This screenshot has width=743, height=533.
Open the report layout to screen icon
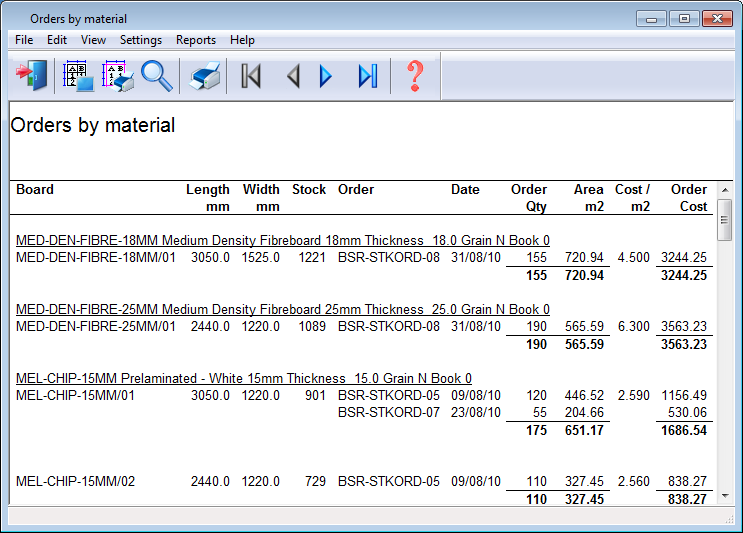(78, 75)
